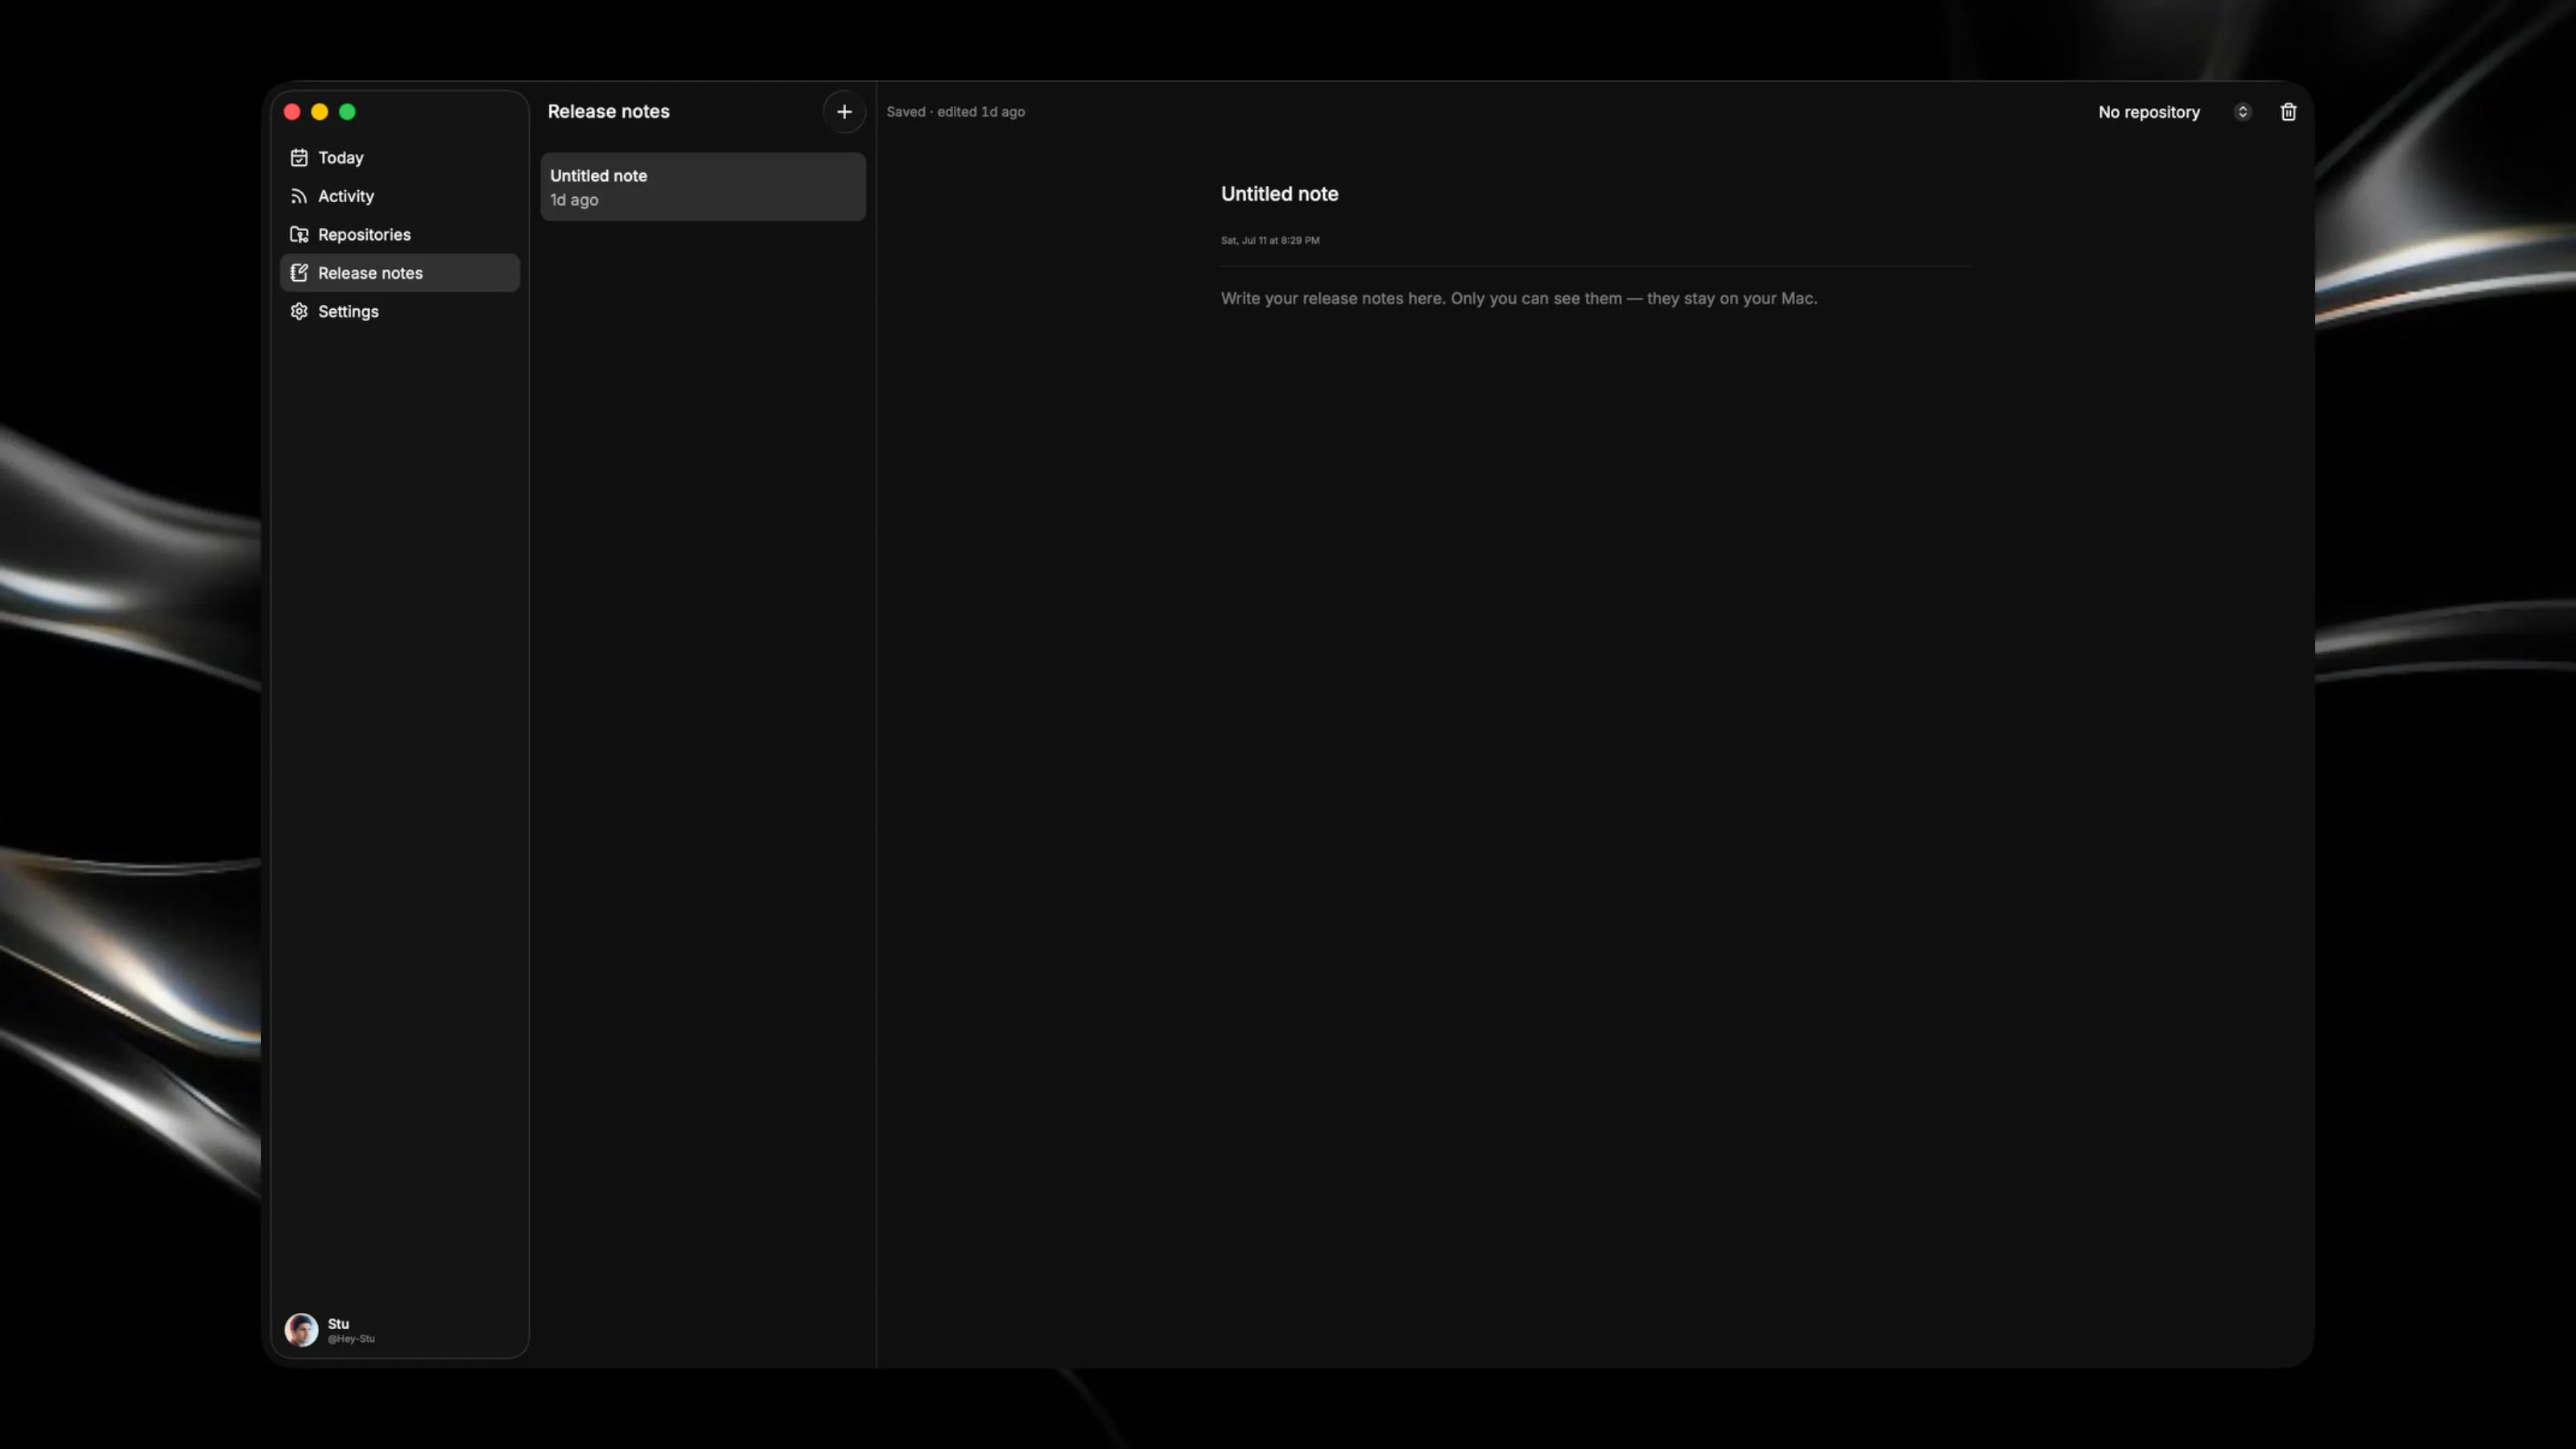
Task: Close the window with the red button
Action: tap(292, 112)
